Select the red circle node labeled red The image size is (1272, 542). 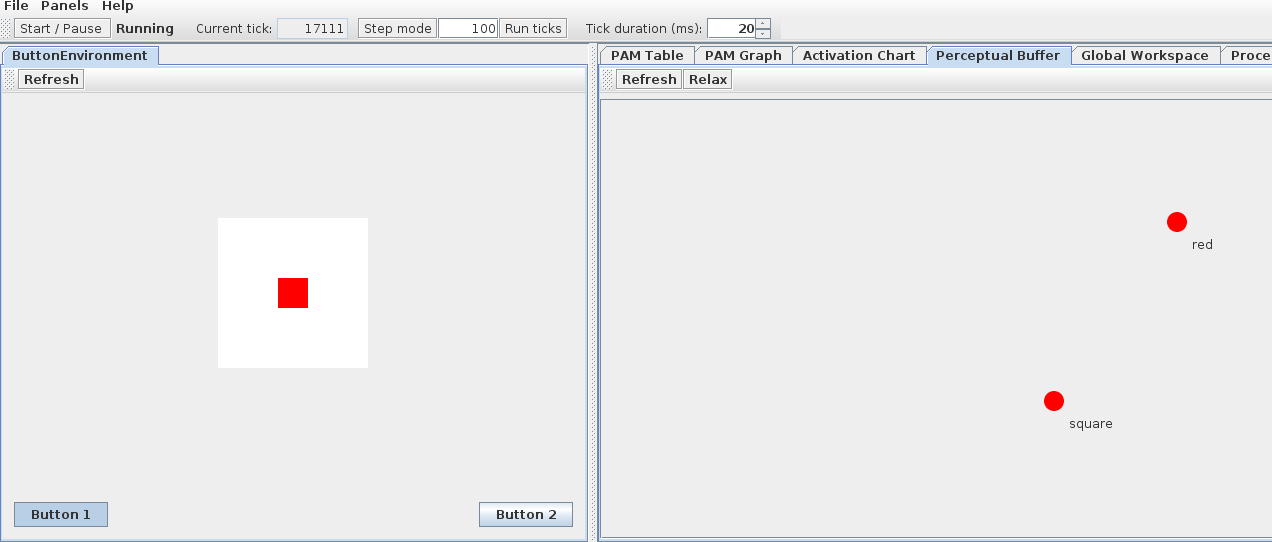pyautogui.click(x=1176, y=222)
